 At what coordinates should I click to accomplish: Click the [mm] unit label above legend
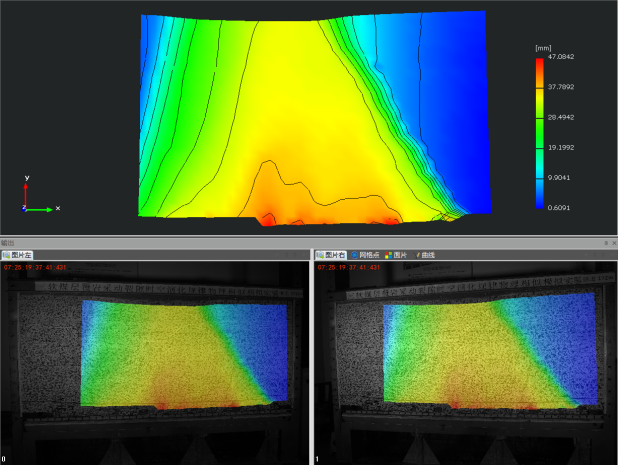click(544, 47)
